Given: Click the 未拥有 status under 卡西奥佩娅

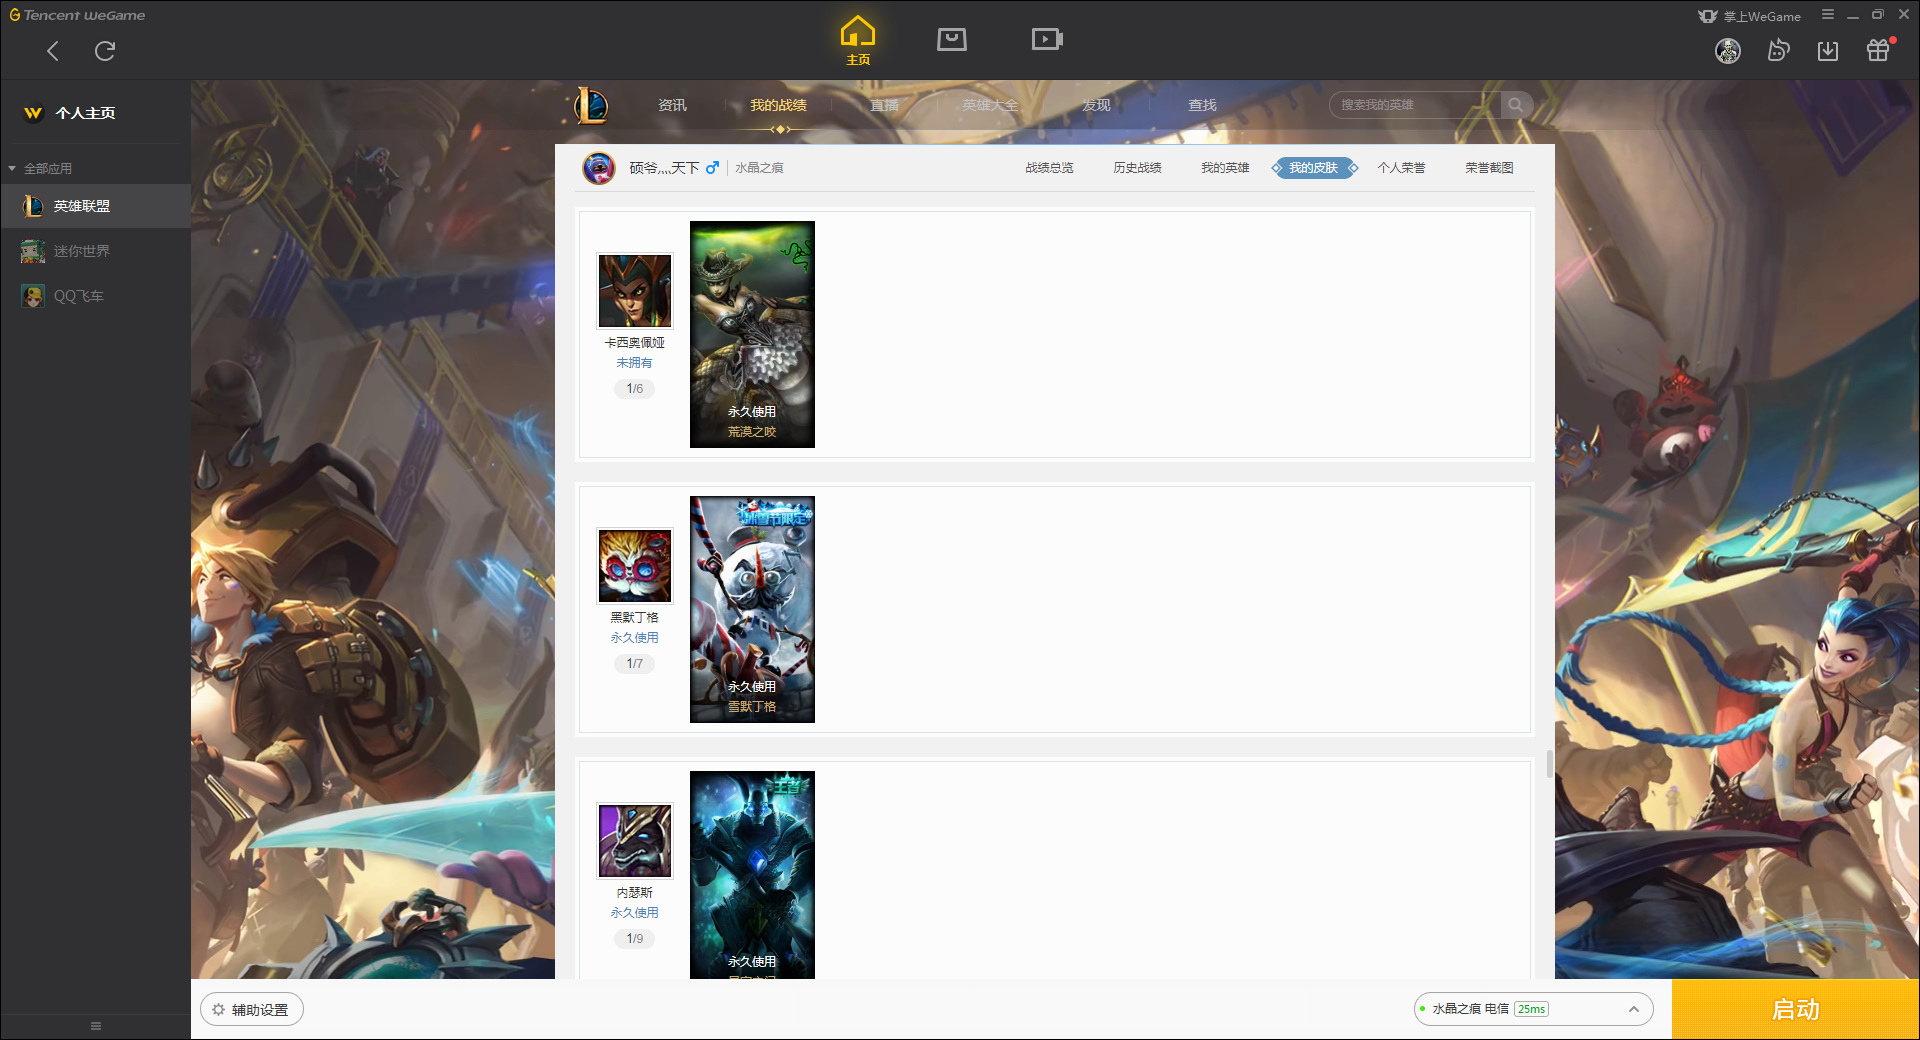Looking at the screenshot, I should 634,363.
